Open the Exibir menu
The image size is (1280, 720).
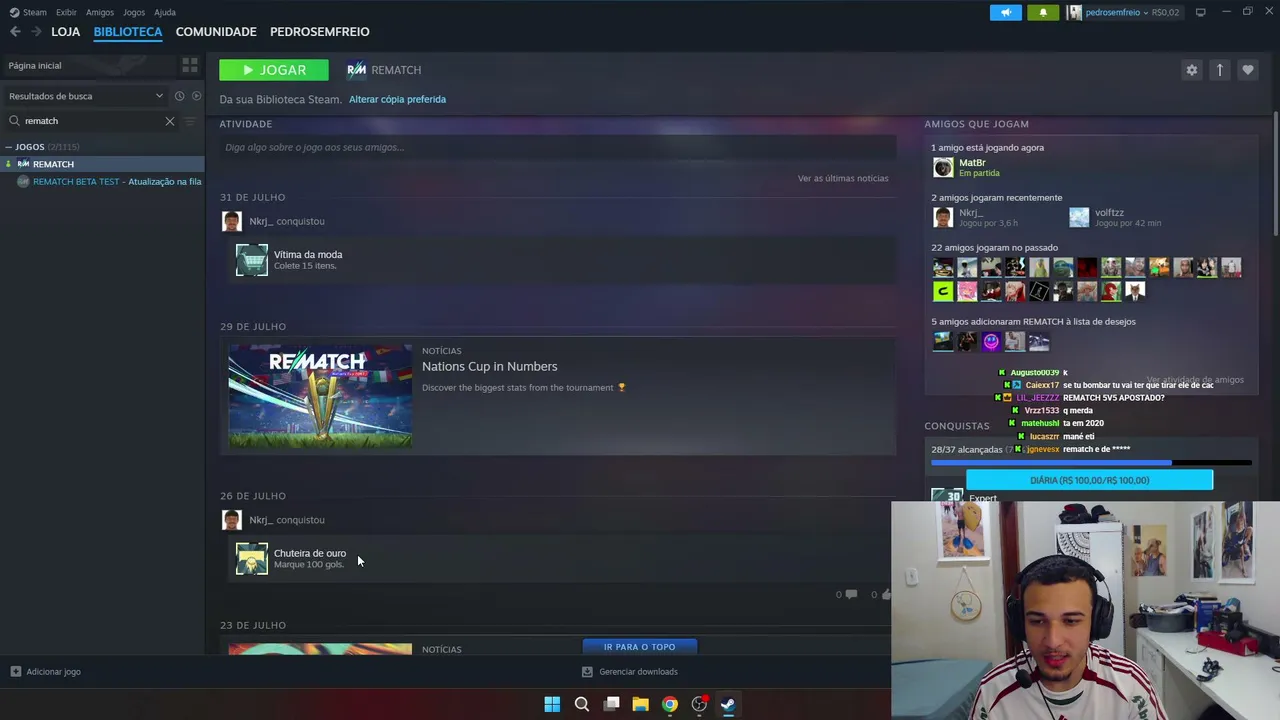(x=66, y=12)
